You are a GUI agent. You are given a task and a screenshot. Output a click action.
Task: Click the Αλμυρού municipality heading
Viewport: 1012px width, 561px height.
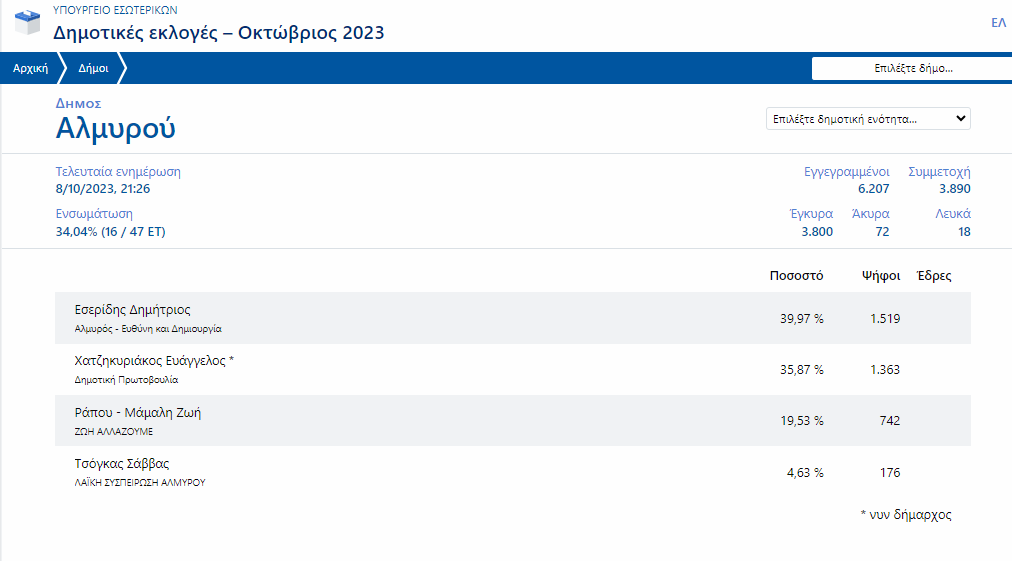pyautogui.click(x=115, y=128)
